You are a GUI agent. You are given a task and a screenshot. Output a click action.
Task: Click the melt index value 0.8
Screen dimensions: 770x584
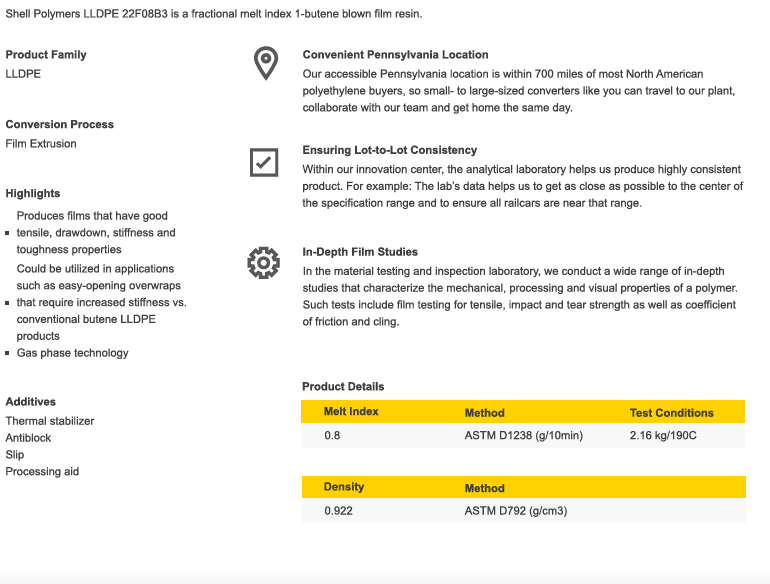(332, 436)
